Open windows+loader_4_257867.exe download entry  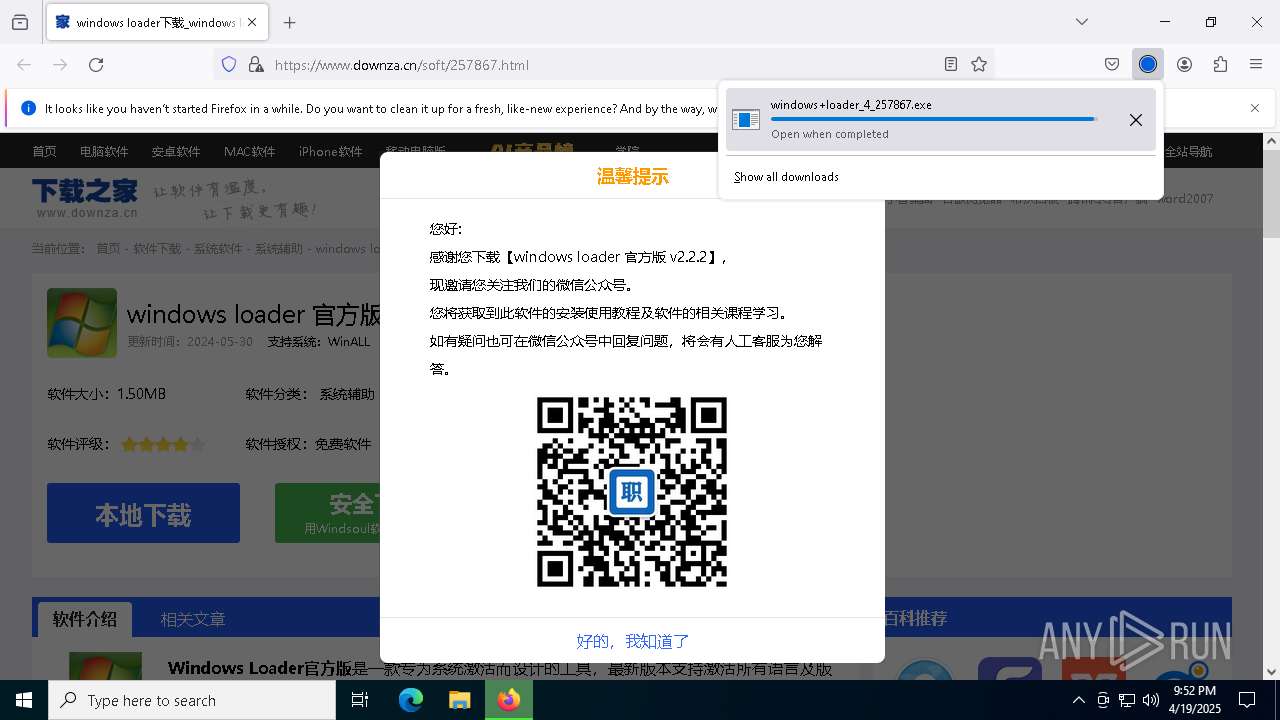coord(941,119)
